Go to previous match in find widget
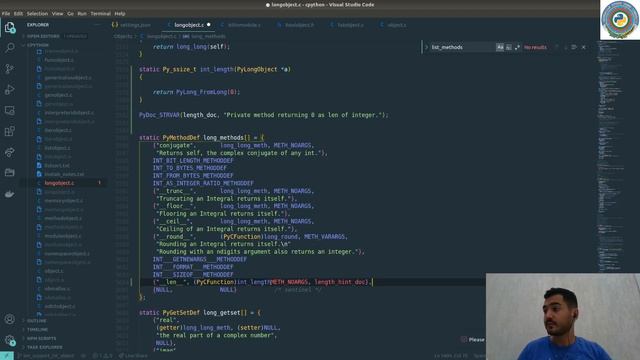 [x=556, y=47]
